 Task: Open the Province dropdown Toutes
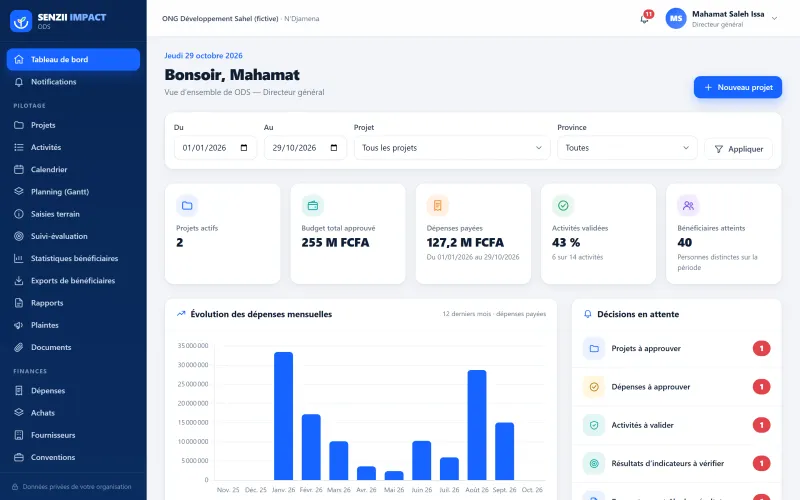coord(627,148)
